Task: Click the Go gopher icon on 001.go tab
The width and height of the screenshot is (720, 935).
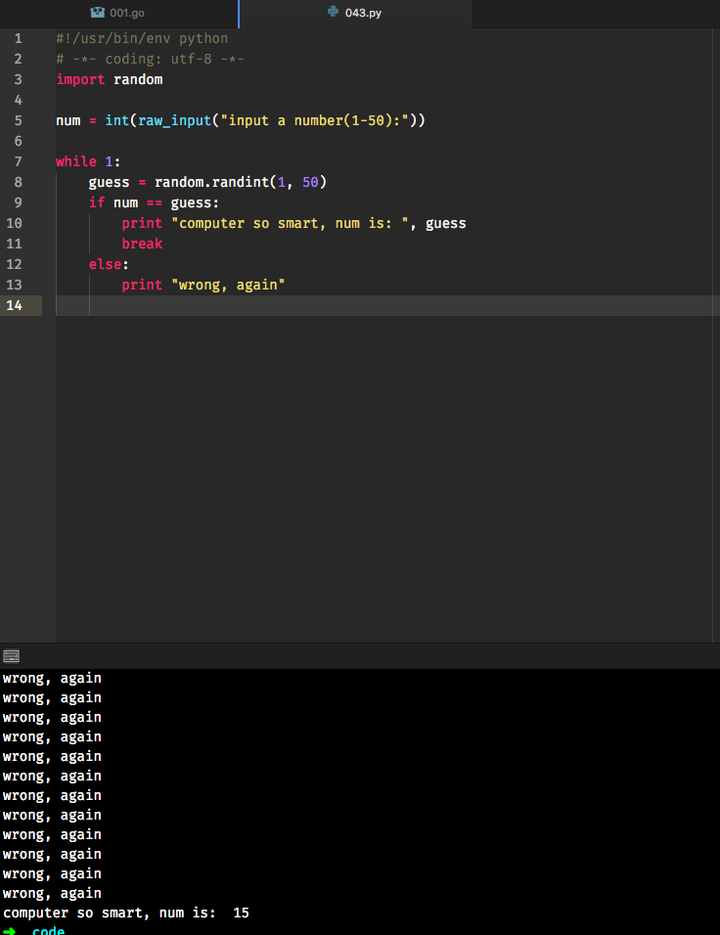Action: 97,13
